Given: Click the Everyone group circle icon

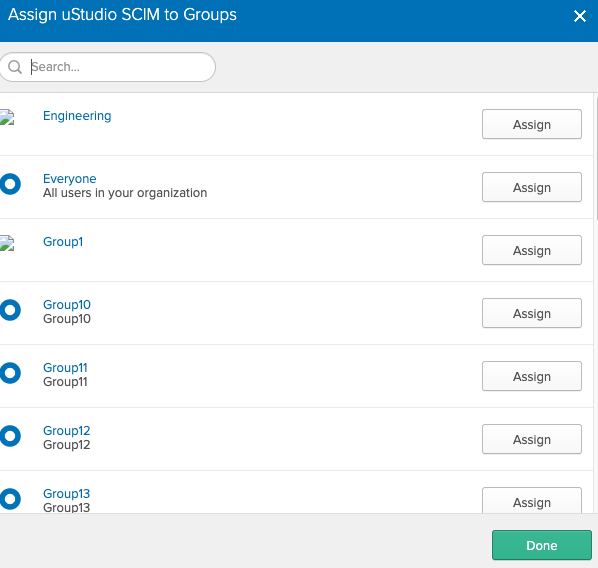Looking at the screenshot, I should (10, 184).
